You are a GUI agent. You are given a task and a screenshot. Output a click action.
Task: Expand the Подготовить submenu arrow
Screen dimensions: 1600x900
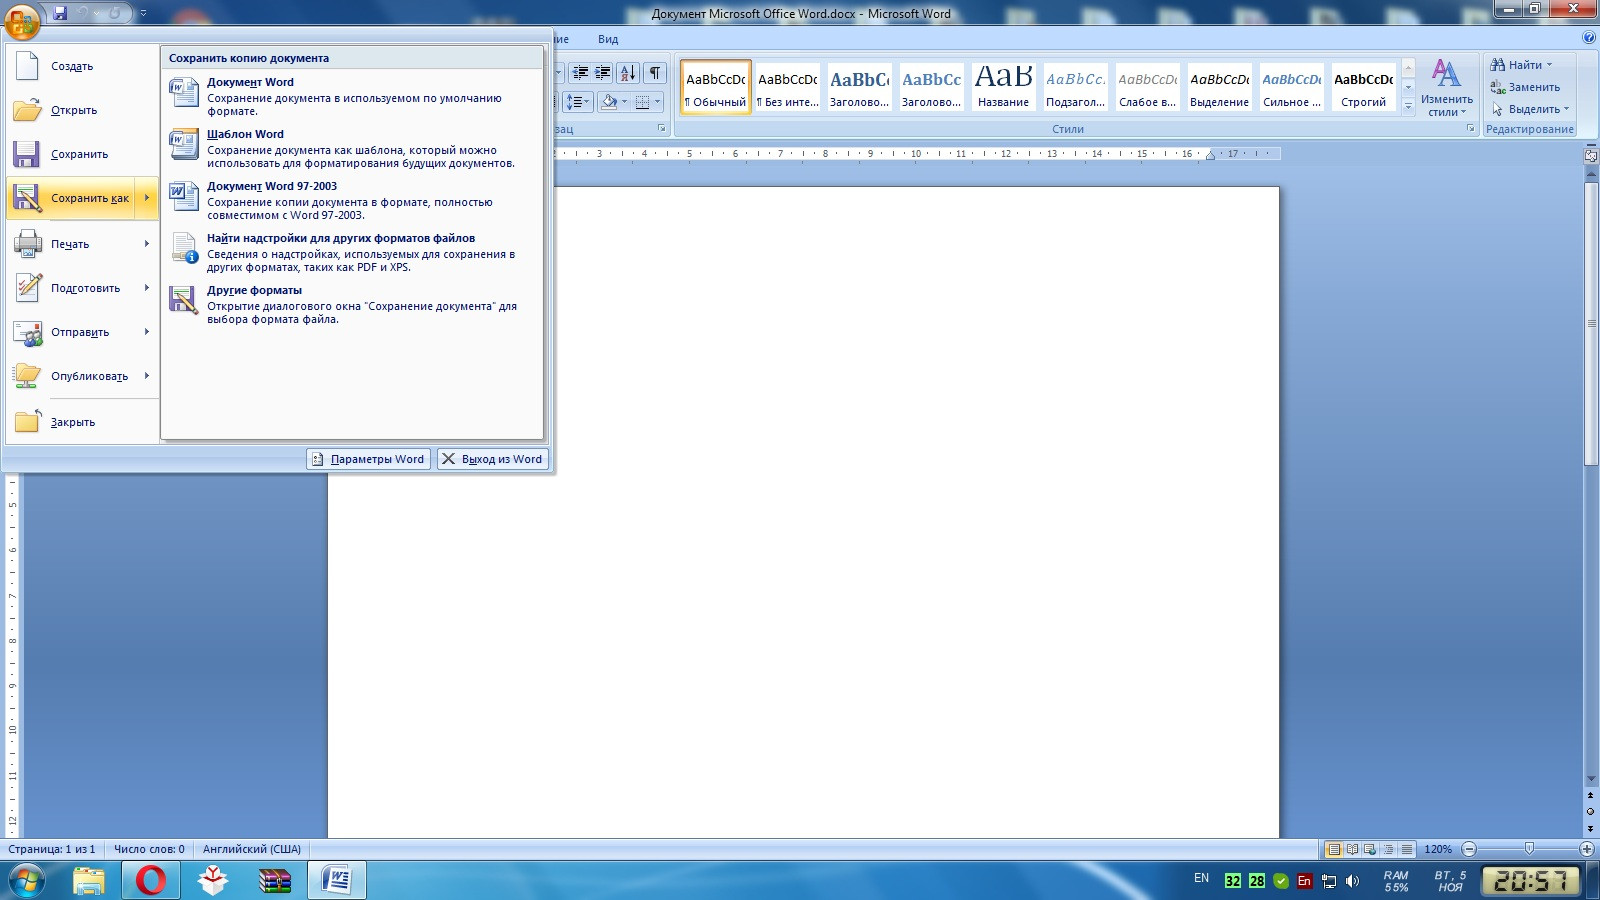point(147,288)
